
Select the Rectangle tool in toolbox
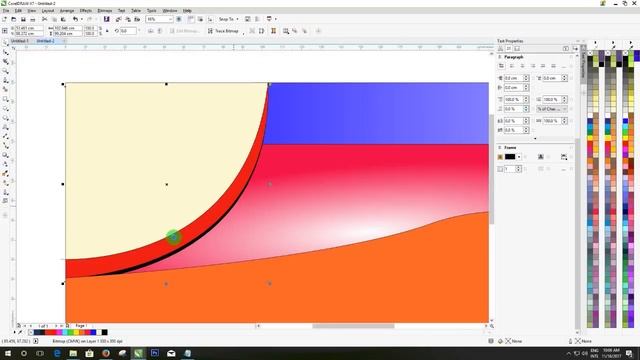[x=6, y=99]
